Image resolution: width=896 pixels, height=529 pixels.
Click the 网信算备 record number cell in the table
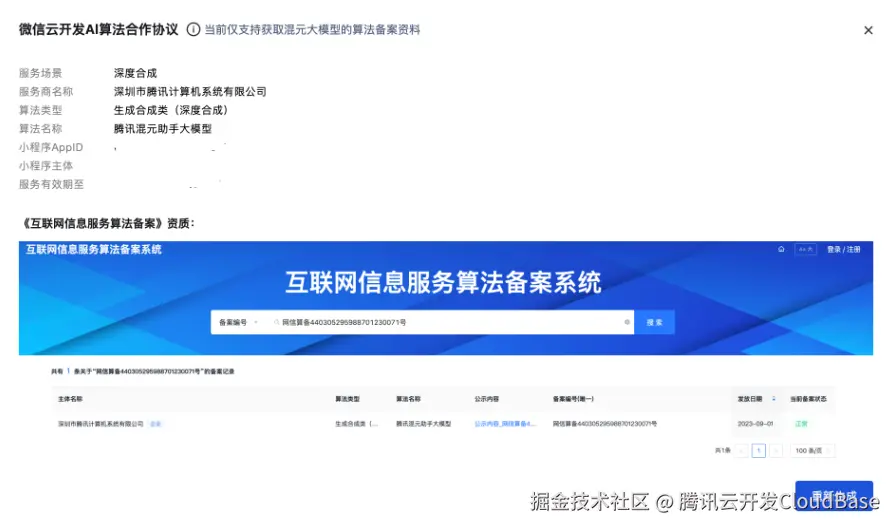(x=605, y=424)
